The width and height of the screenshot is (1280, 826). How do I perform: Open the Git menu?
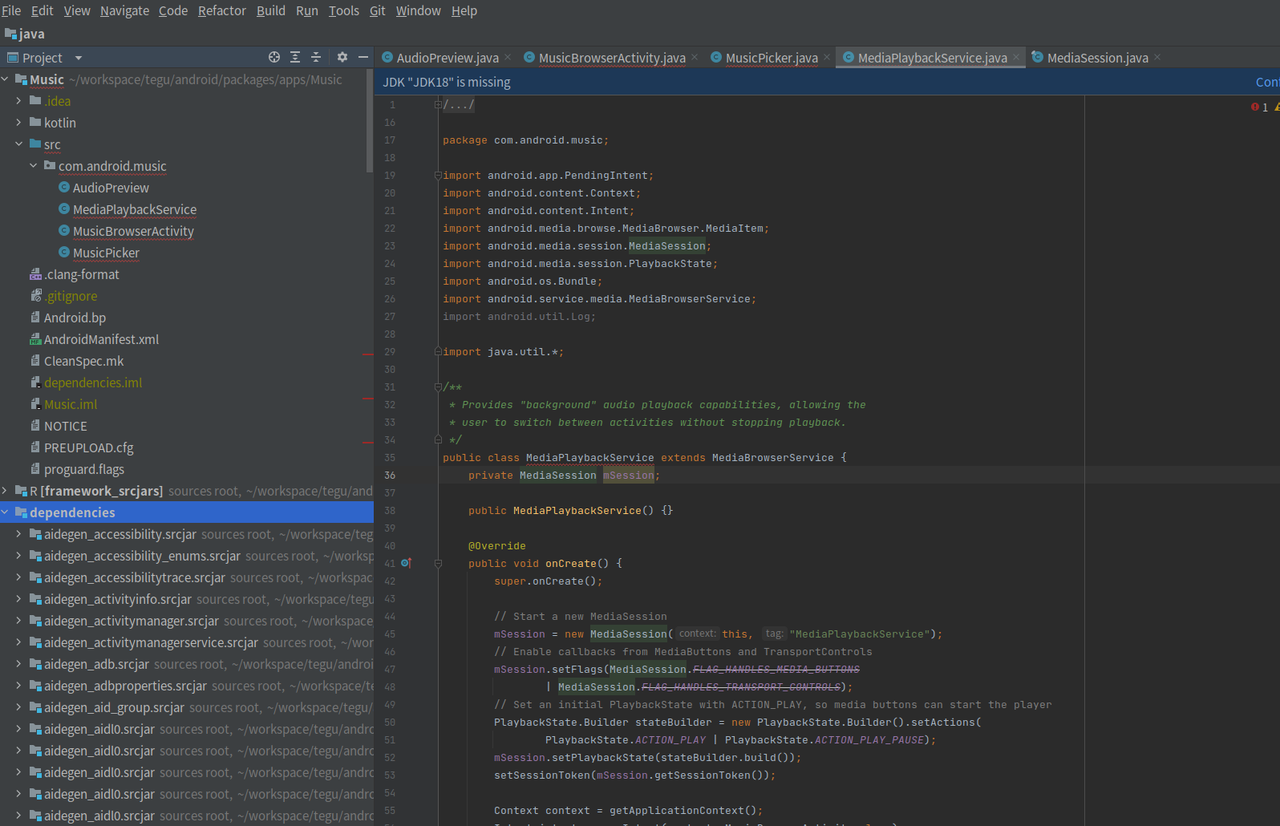coord(378,10)
